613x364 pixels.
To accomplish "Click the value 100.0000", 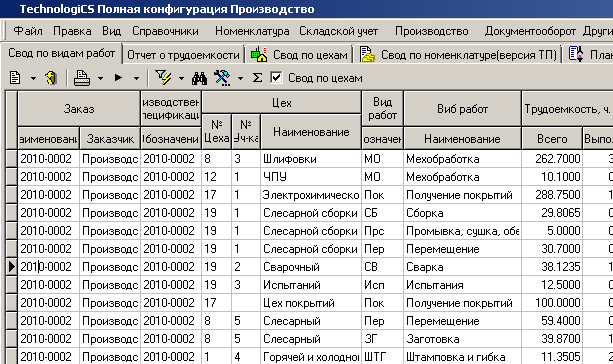I will [x=557, y=303].
